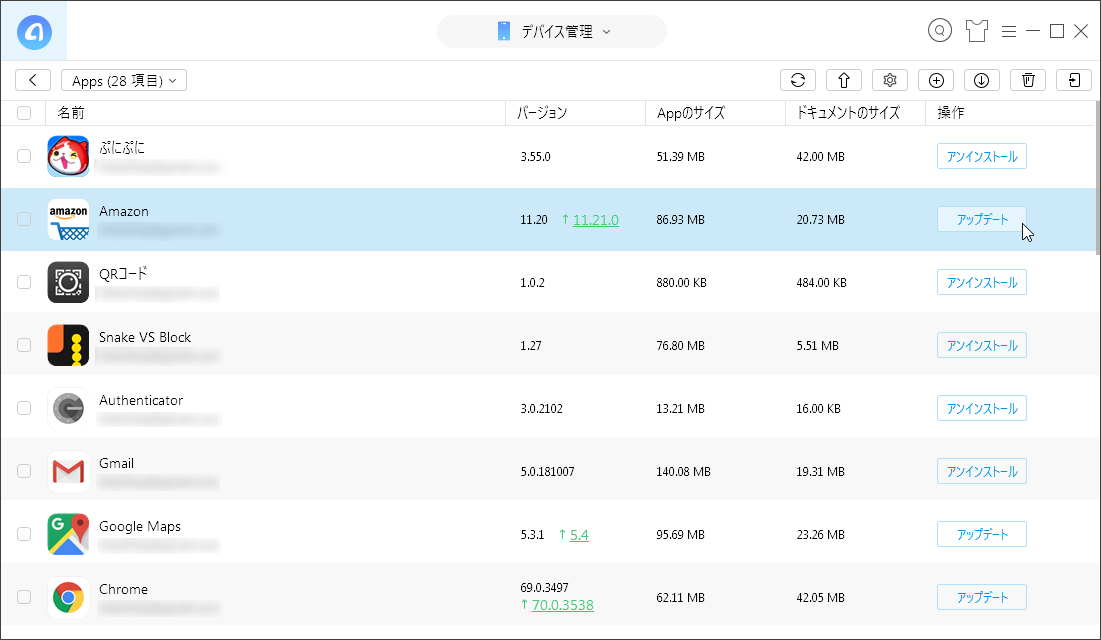Screen dimensions: 1101x640
Task: Click Authenticator version 3.0.2102
Action: tap(541, 408)
